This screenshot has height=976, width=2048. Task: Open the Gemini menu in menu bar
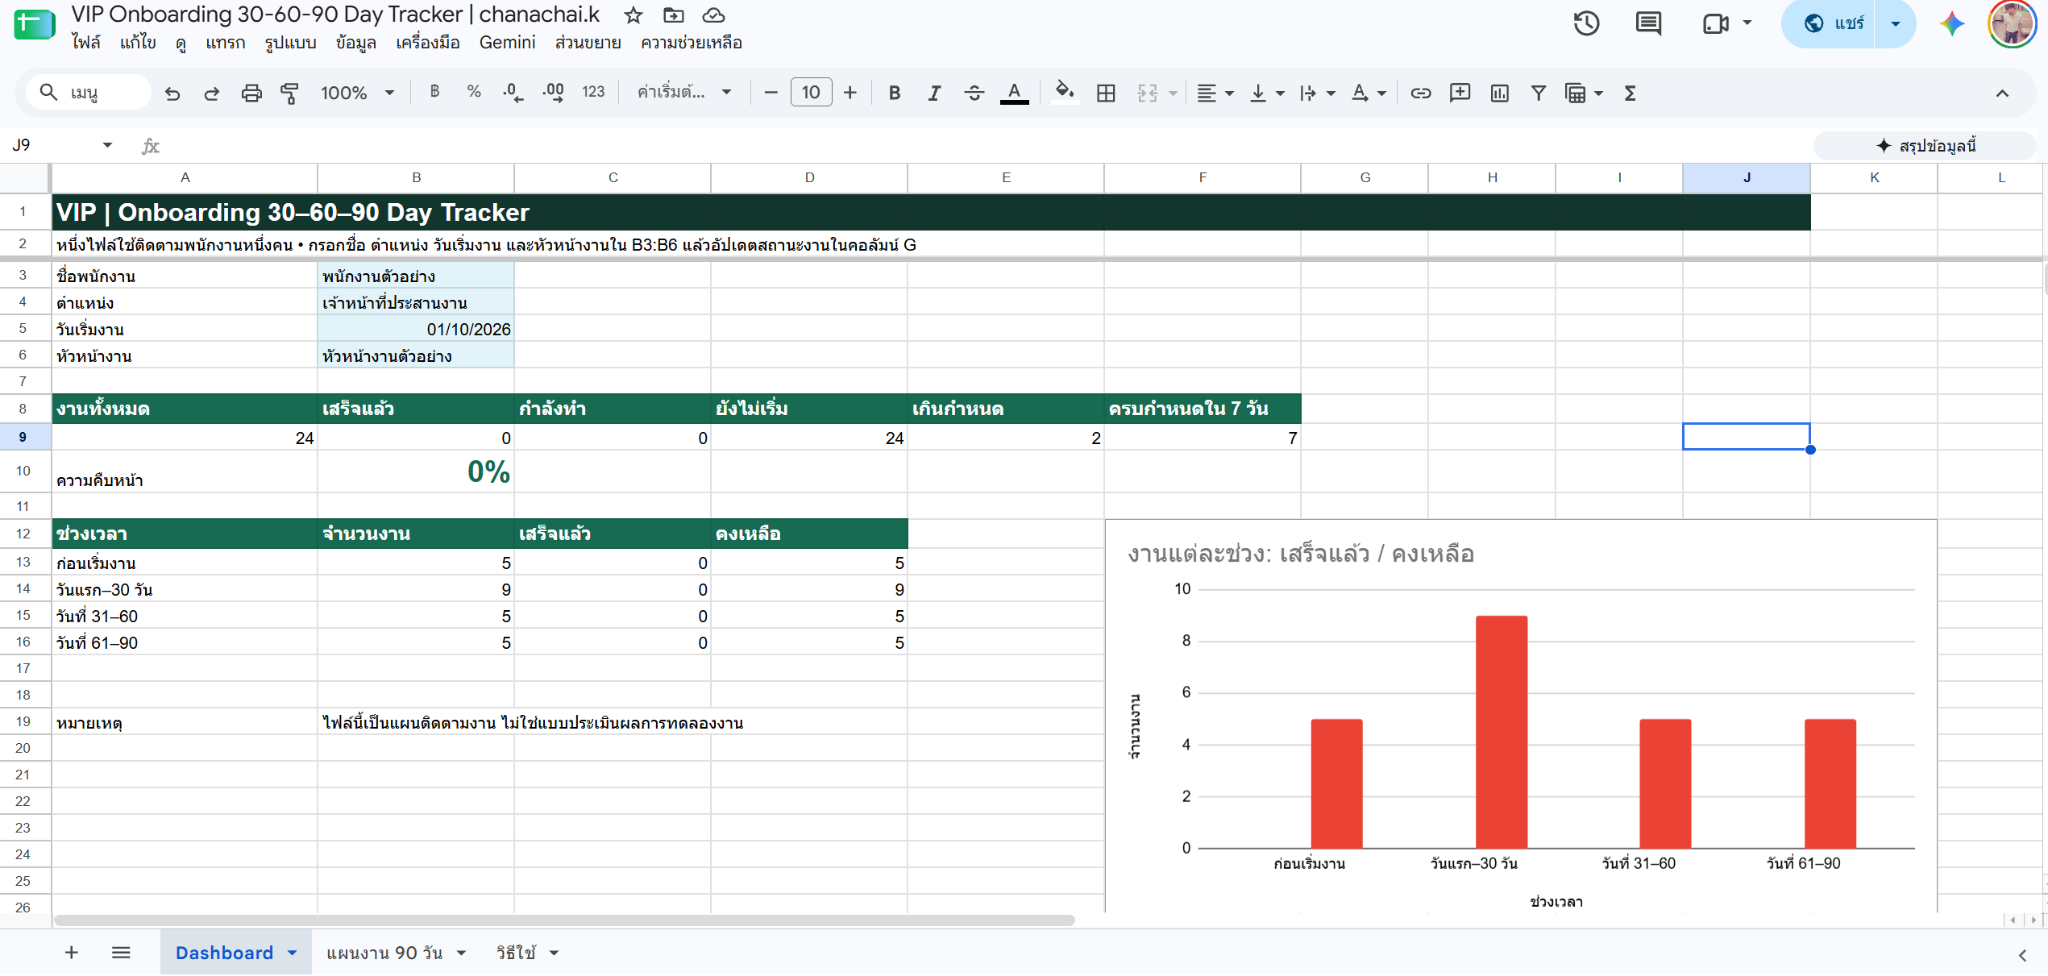point(507,42)
